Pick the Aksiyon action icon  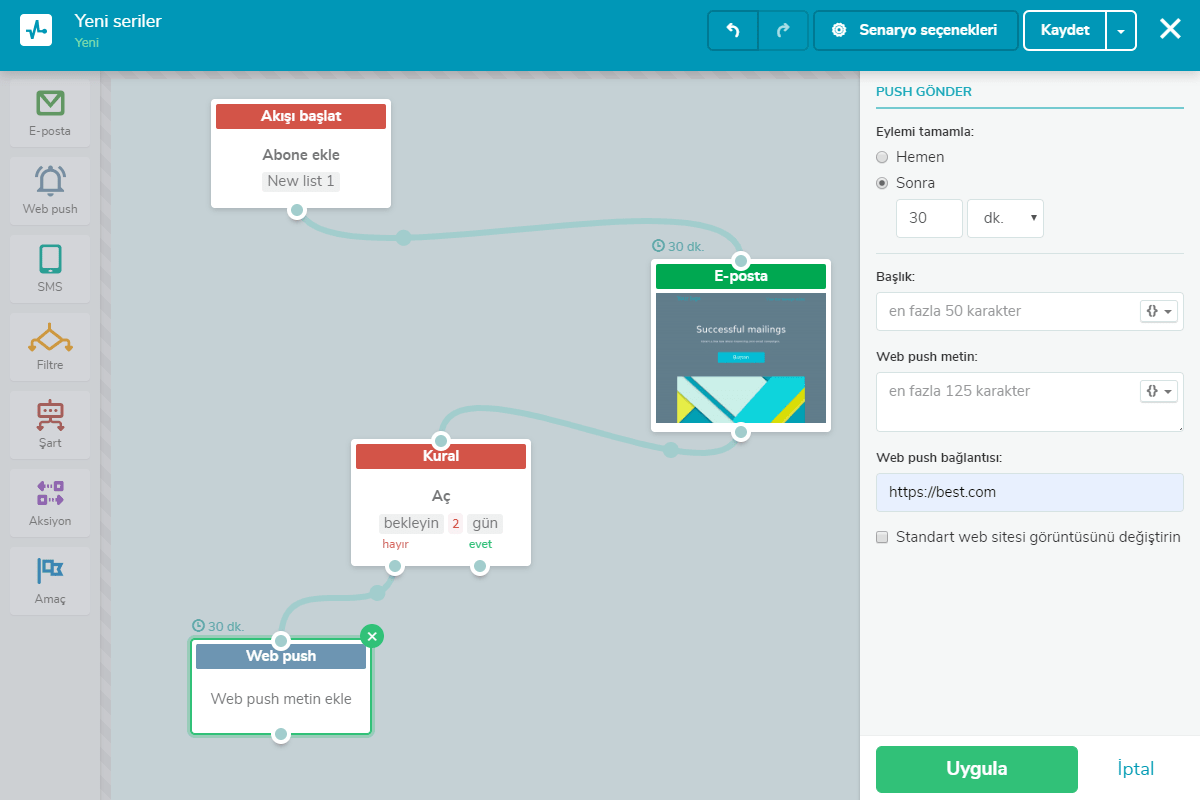50,493
